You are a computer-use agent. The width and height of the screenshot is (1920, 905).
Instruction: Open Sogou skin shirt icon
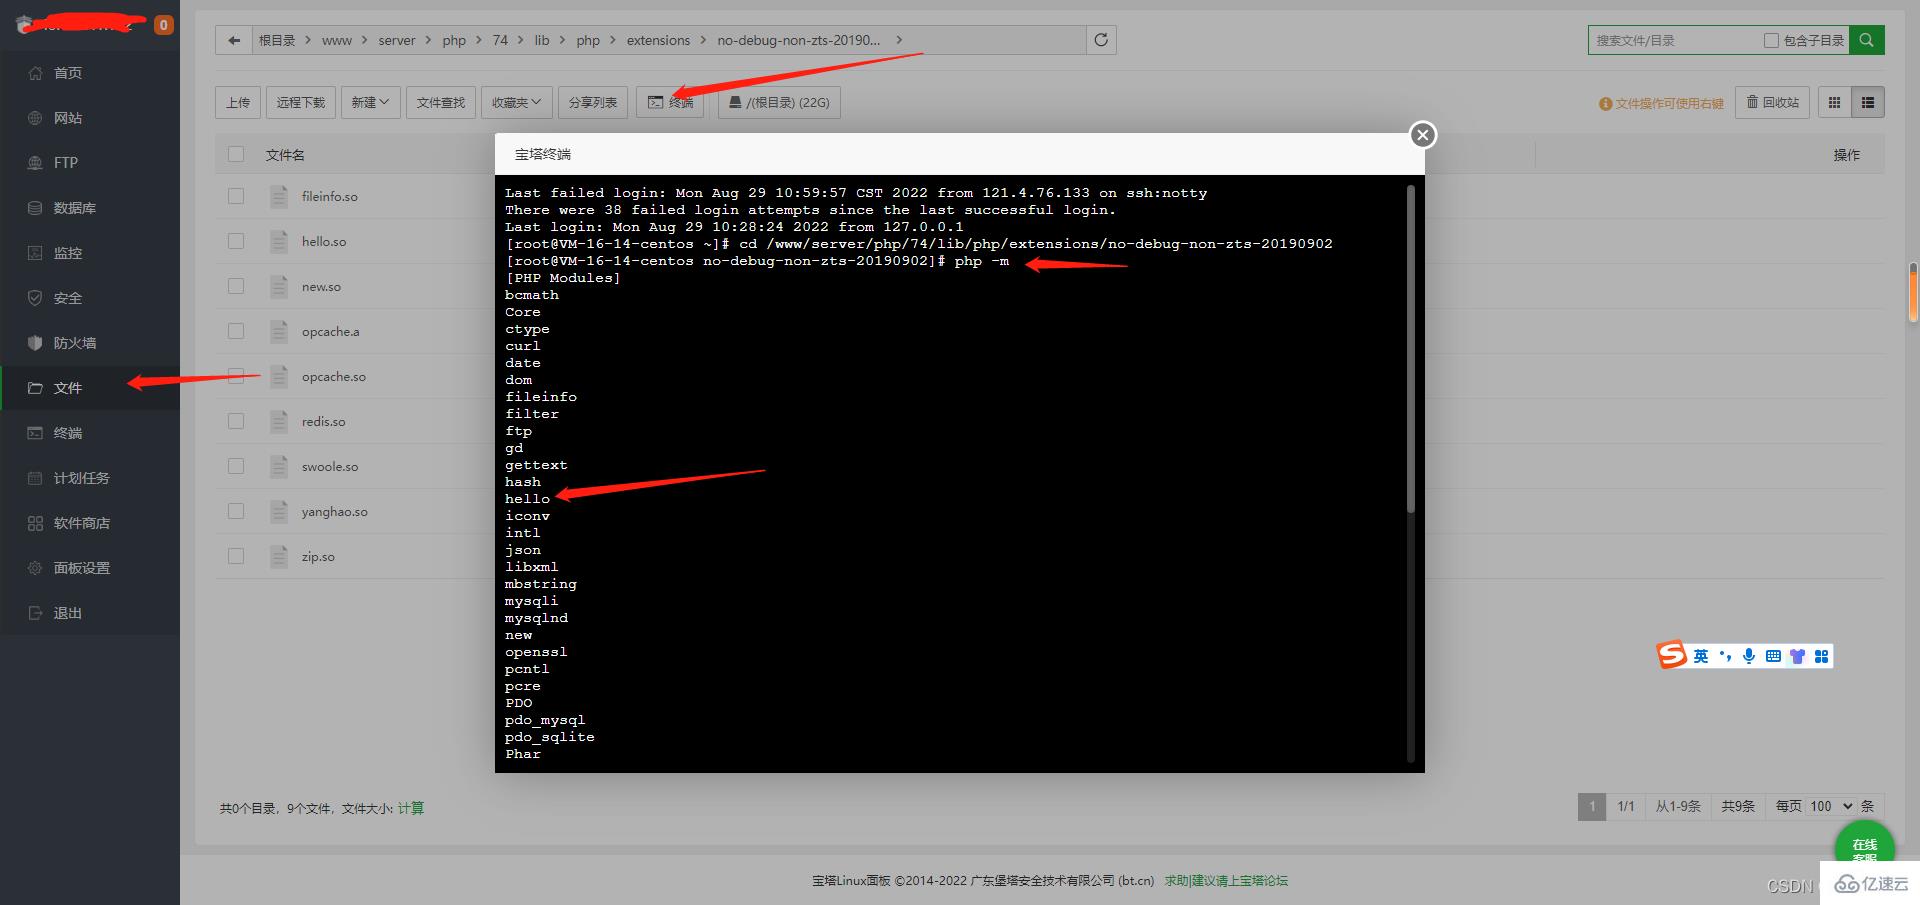tap(1797, 656)
